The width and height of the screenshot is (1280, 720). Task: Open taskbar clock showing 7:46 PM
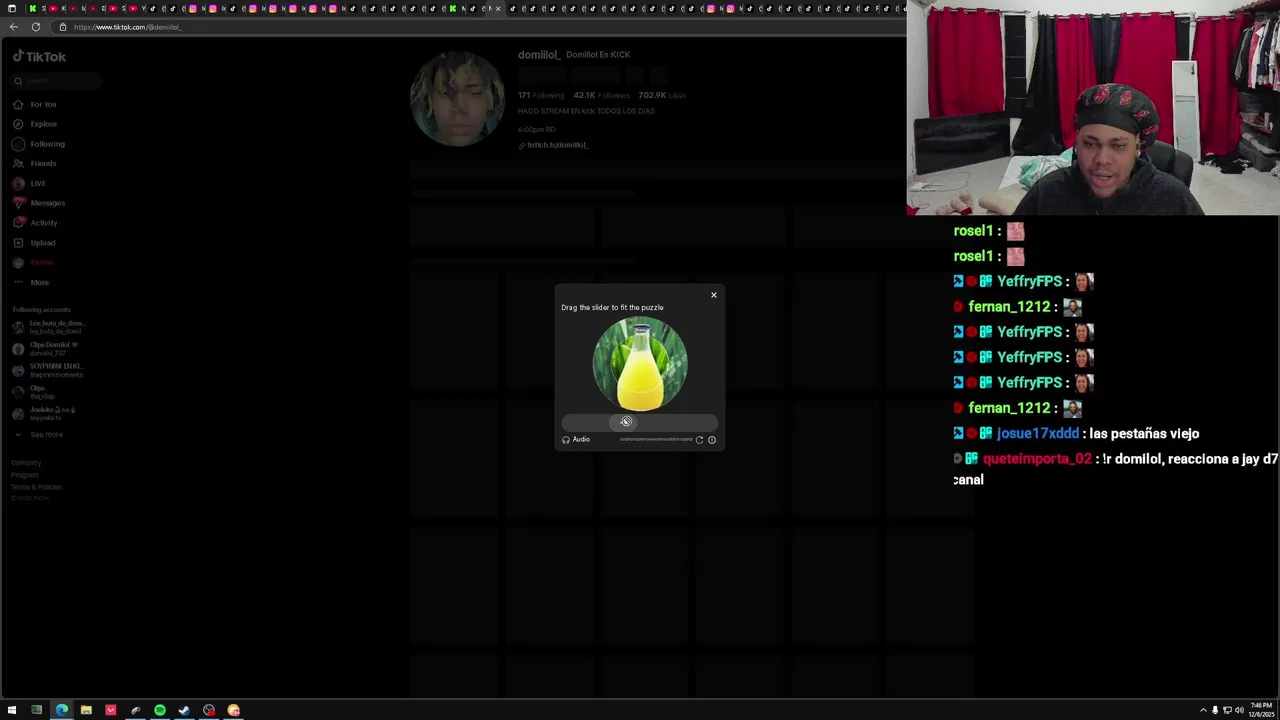click(1262, 710)
